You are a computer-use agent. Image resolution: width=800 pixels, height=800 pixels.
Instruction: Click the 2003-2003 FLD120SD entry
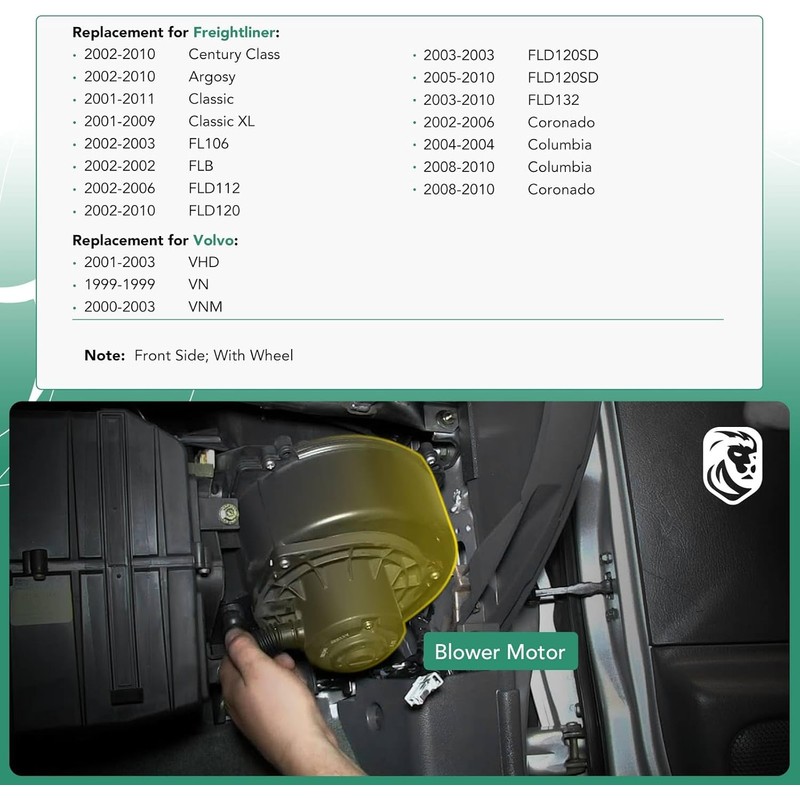click(511, 55)
